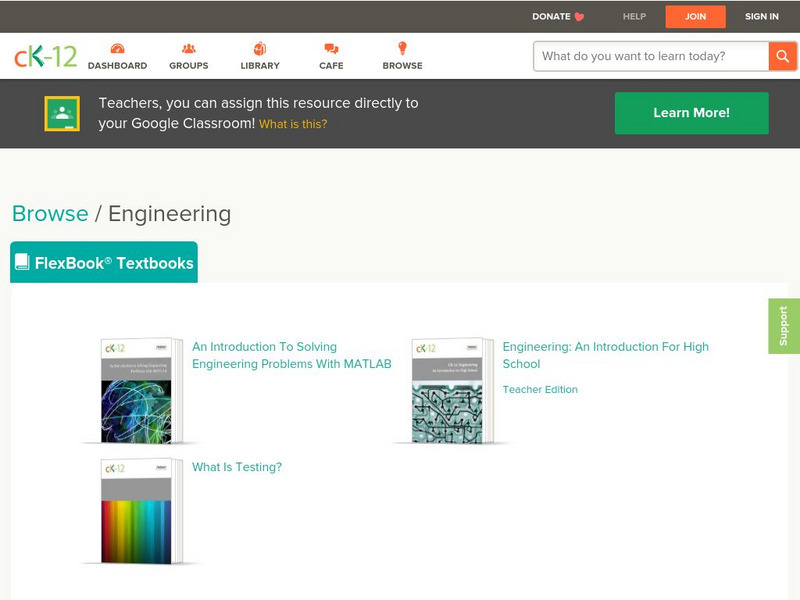Open the Help menu item
800x600 pixels.
tap(634, 16)
